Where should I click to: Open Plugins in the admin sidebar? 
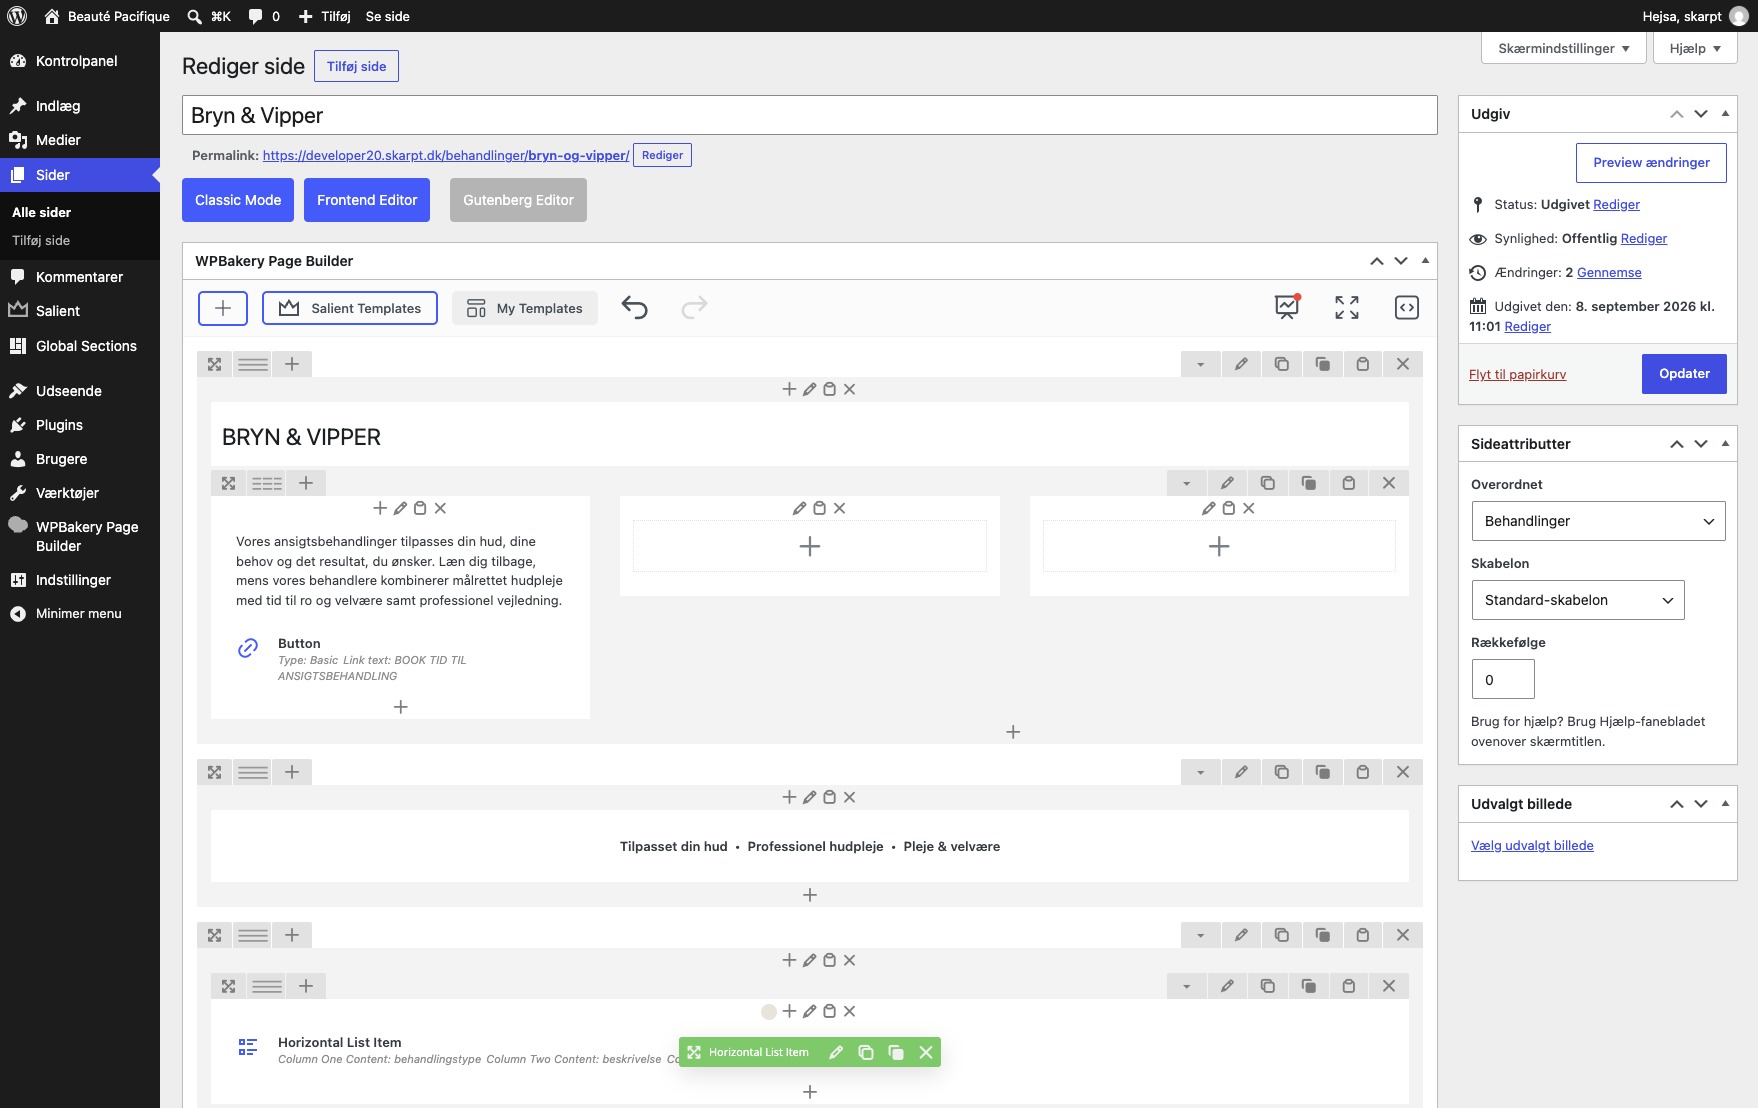pyautogui.click(x=59, y=425)
